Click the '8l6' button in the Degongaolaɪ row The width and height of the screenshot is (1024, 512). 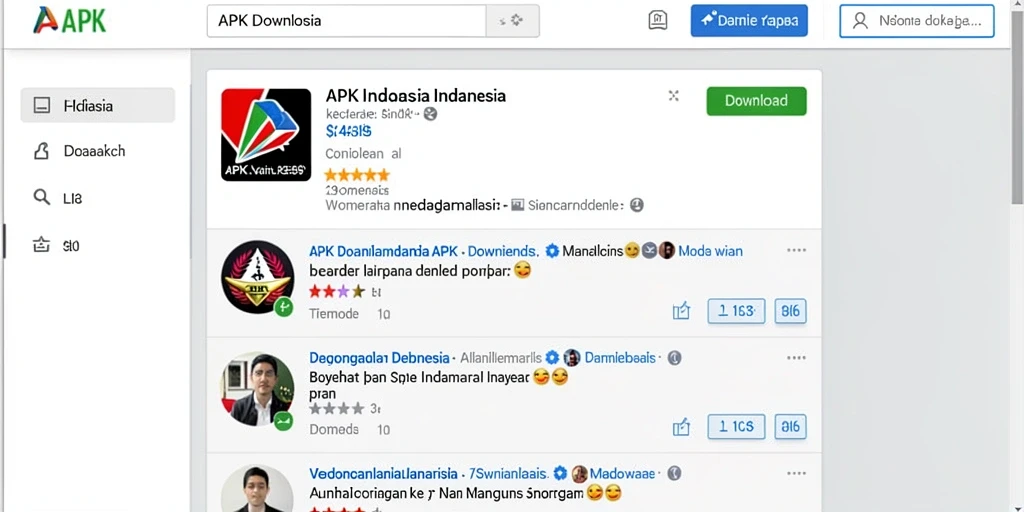[x=790, y=427]
